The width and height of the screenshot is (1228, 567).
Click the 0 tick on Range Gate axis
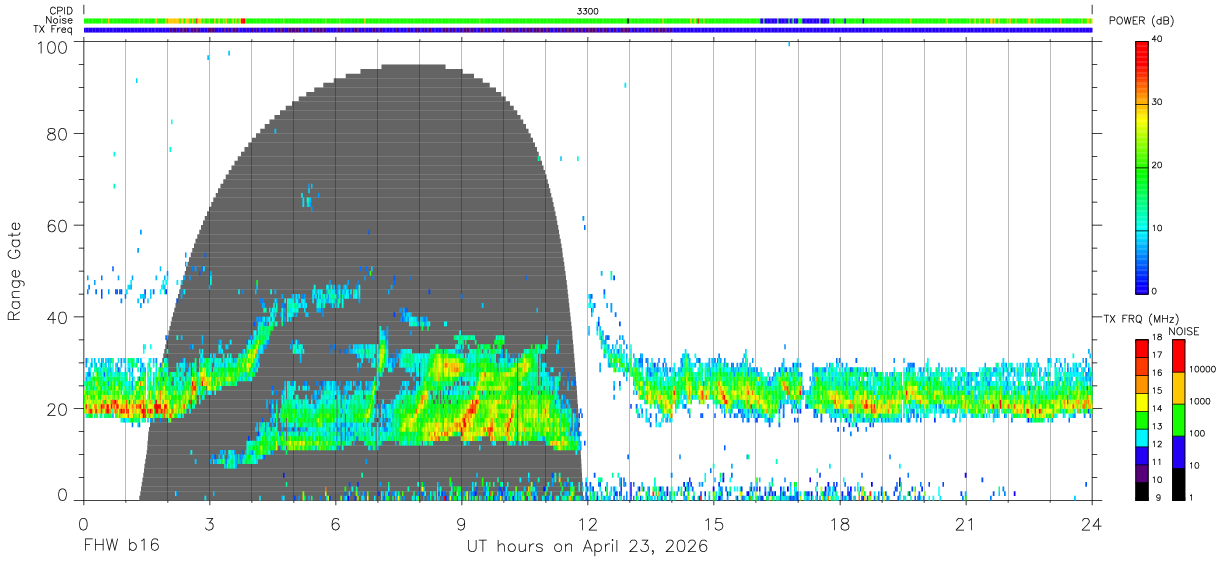(x=62, y=494)
